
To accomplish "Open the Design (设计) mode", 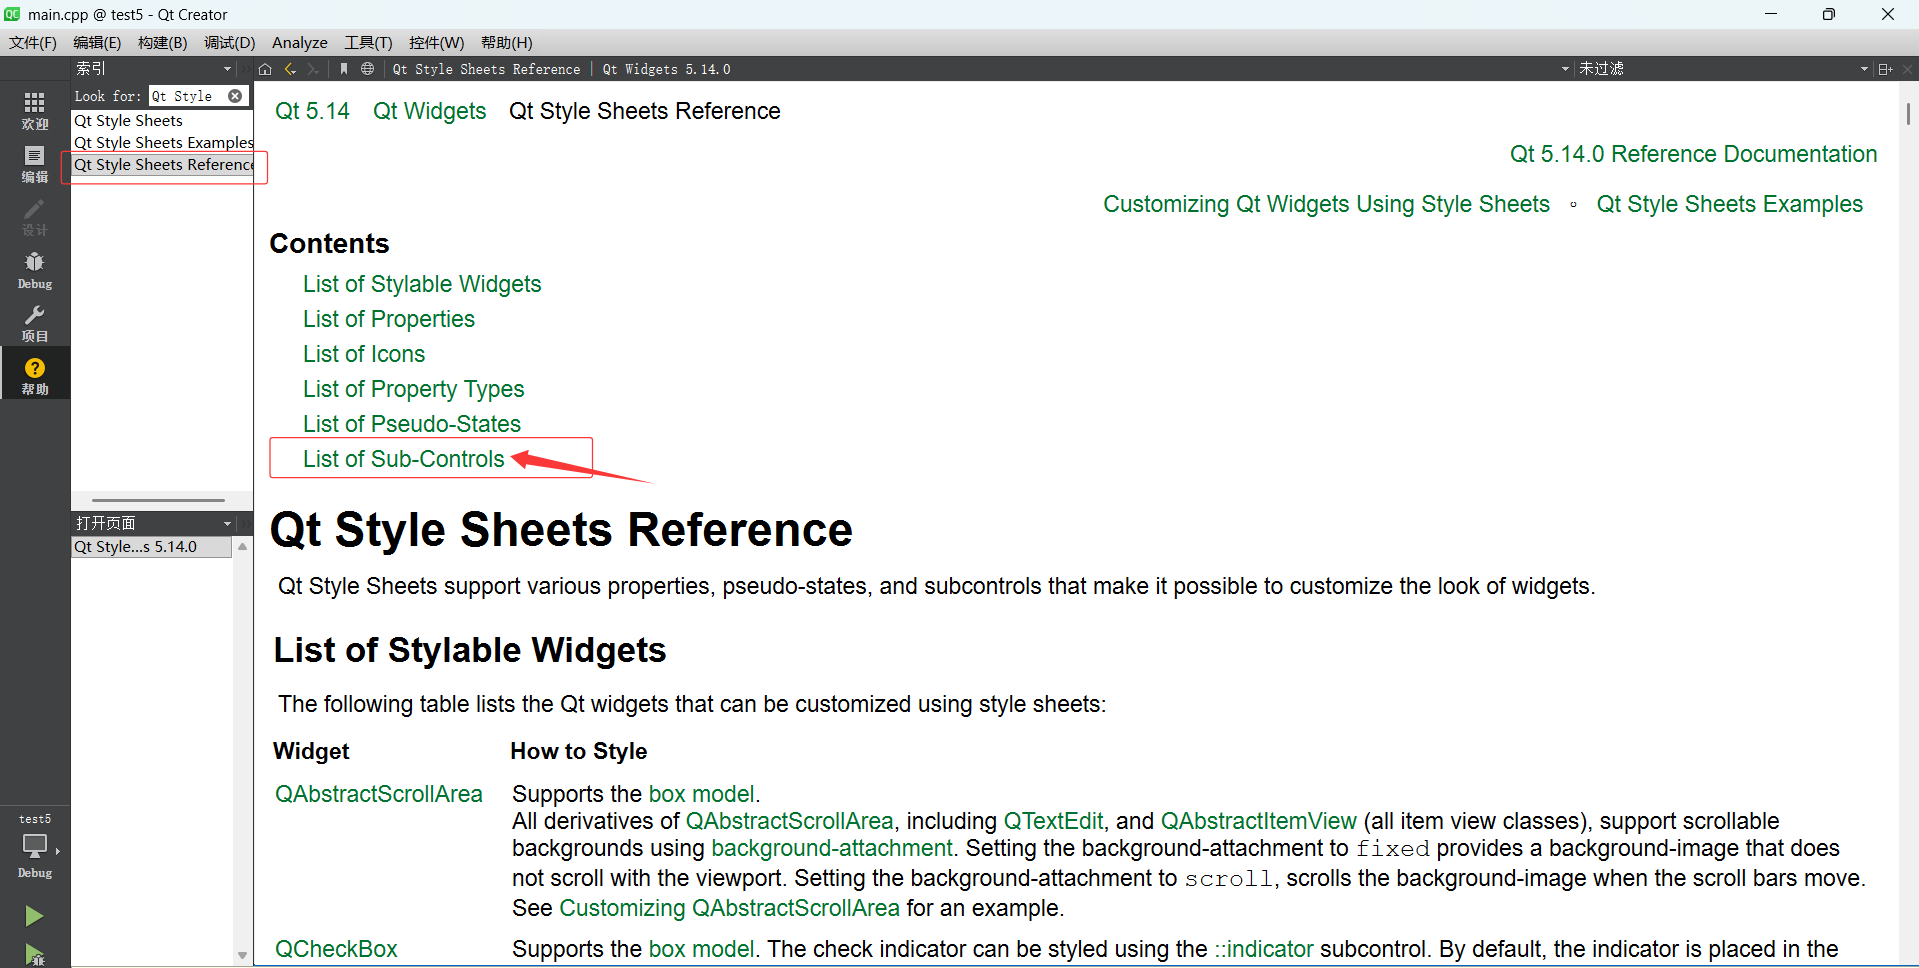I will tap(35, 217).
